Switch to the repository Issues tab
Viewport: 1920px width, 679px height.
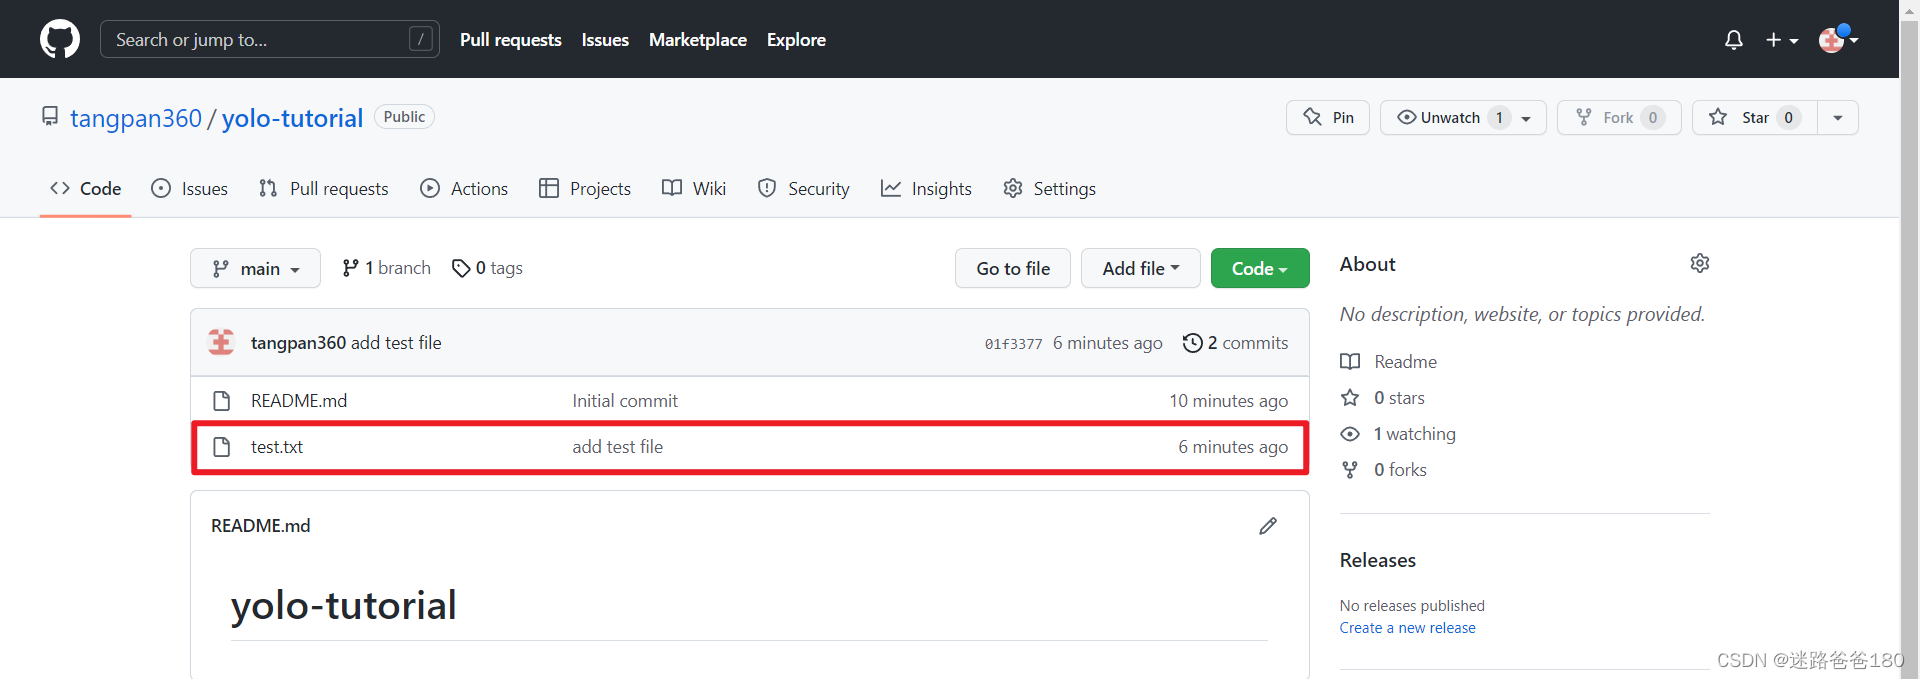click(189, 188)
